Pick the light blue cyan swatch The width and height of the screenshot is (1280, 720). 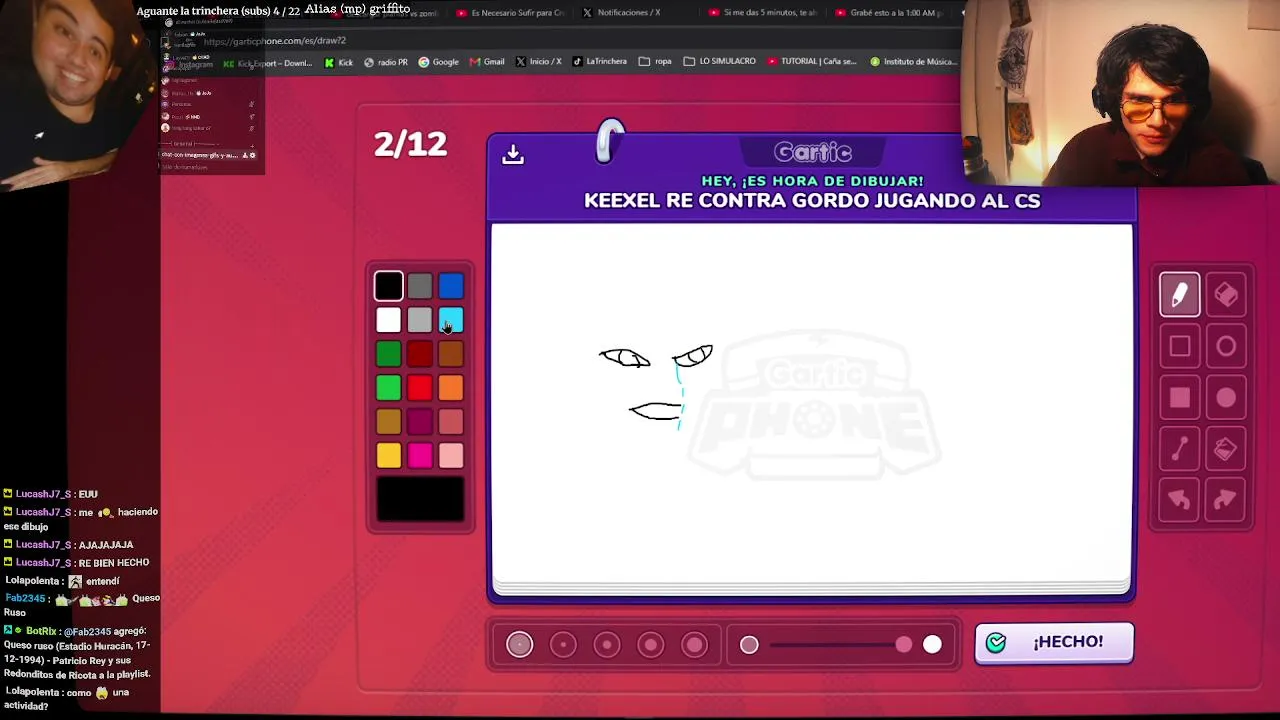pos(451,320)
